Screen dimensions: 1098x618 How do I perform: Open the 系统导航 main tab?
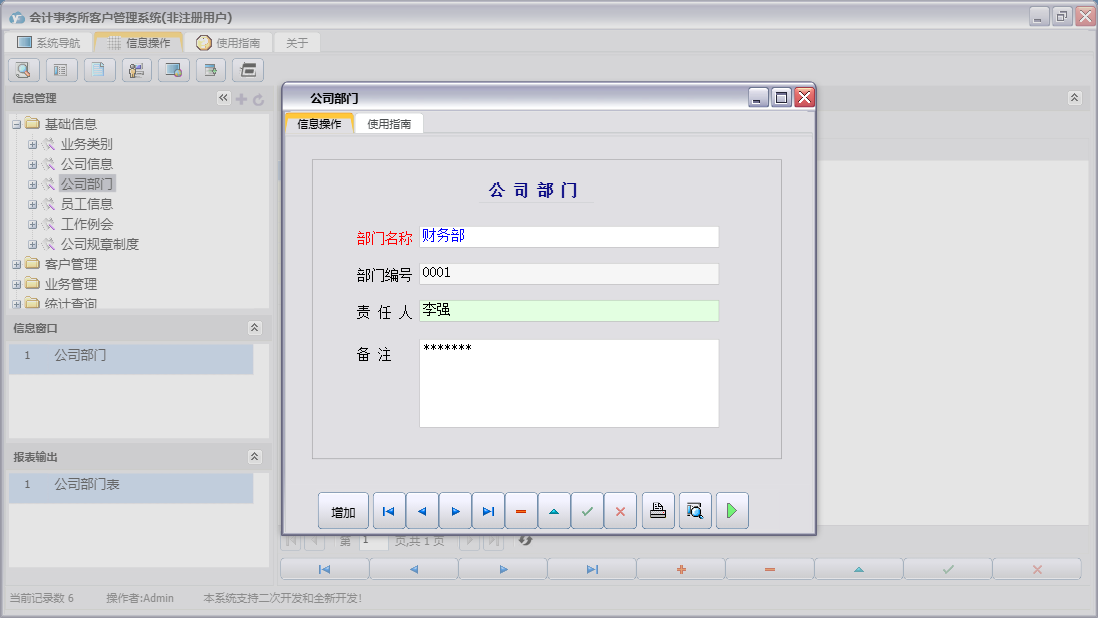[x=48, y=43]
